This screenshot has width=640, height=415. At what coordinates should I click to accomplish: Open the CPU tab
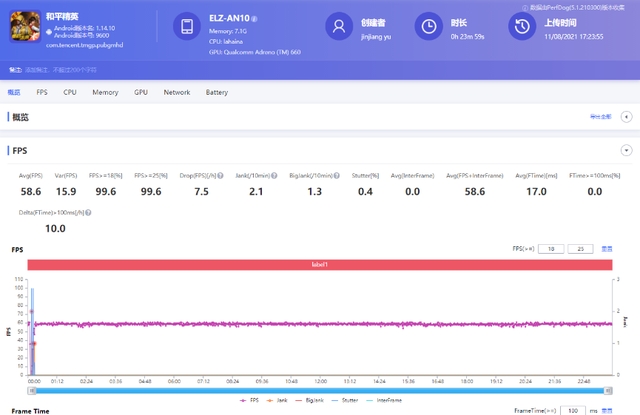pos(70,92)
